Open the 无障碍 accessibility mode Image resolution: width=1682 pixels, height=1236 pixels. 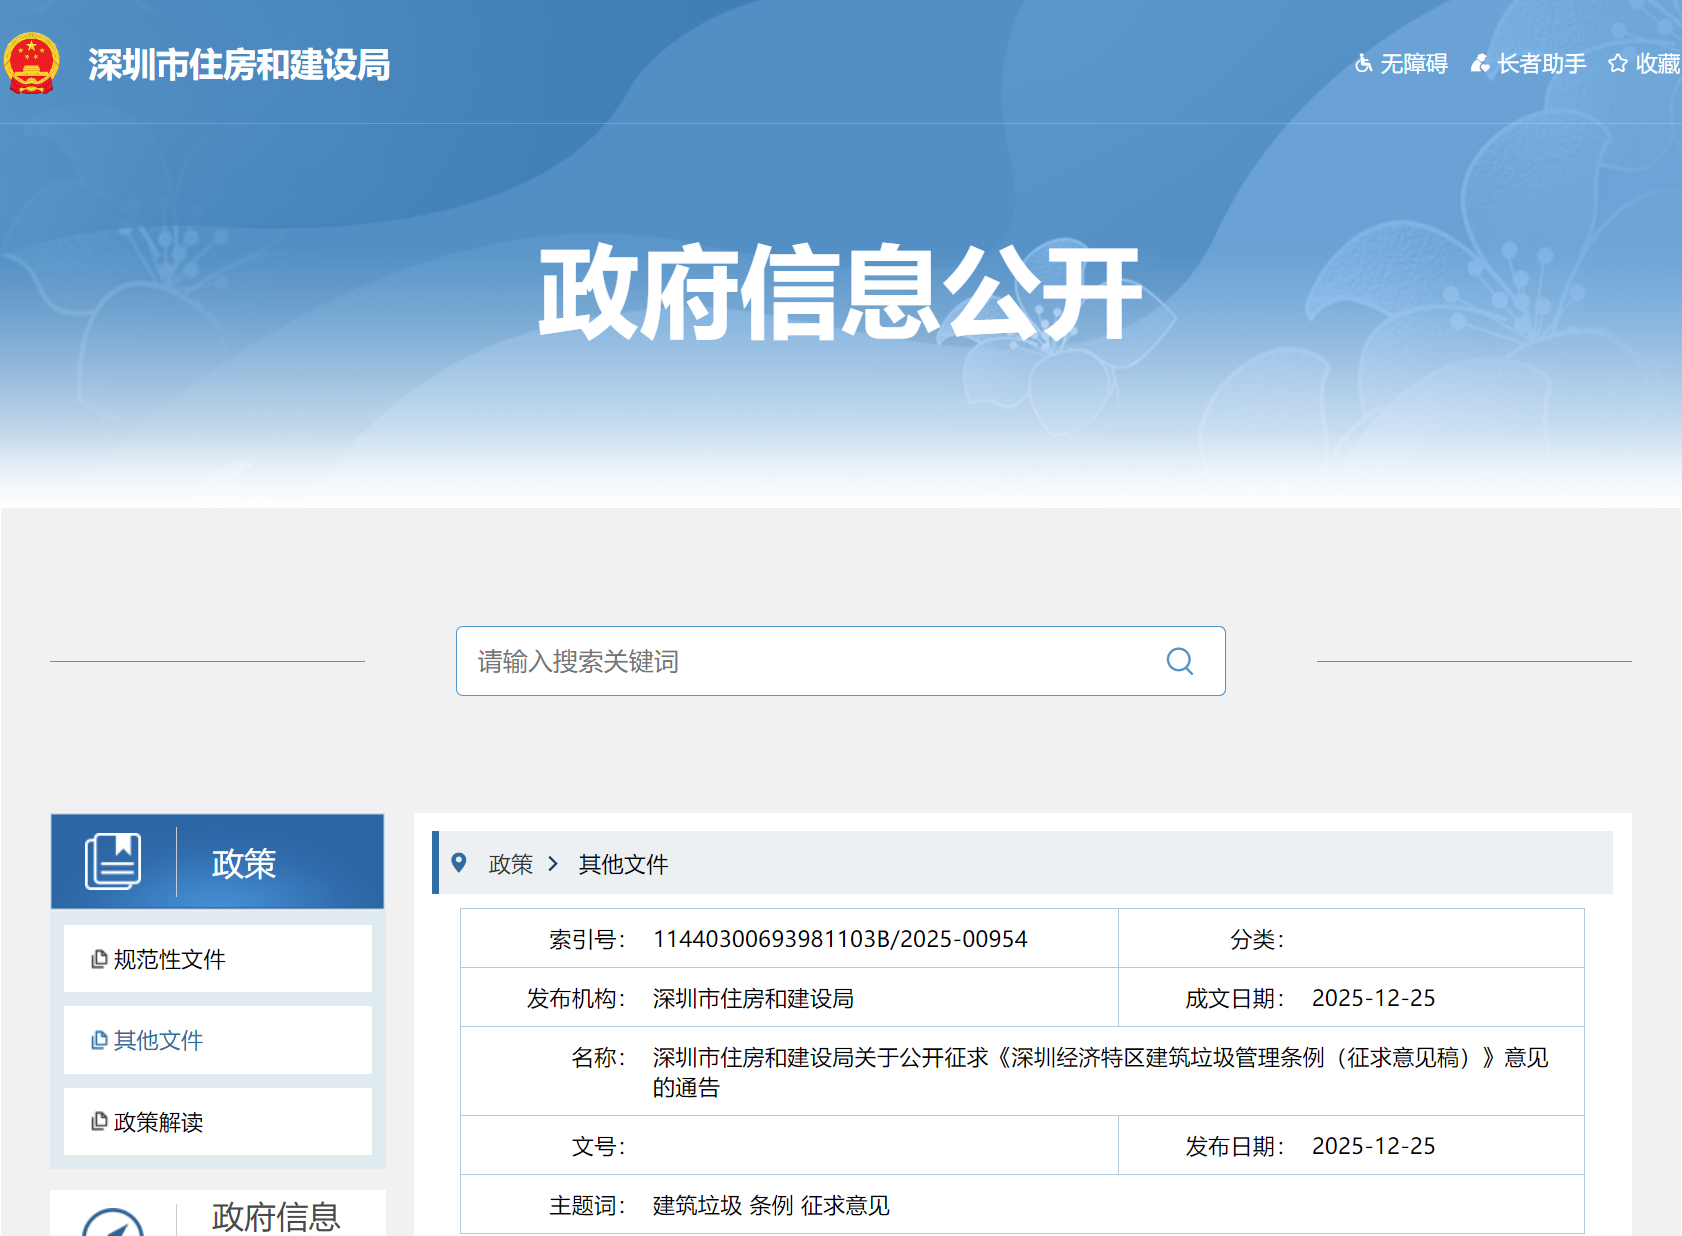click(1401, 64)
